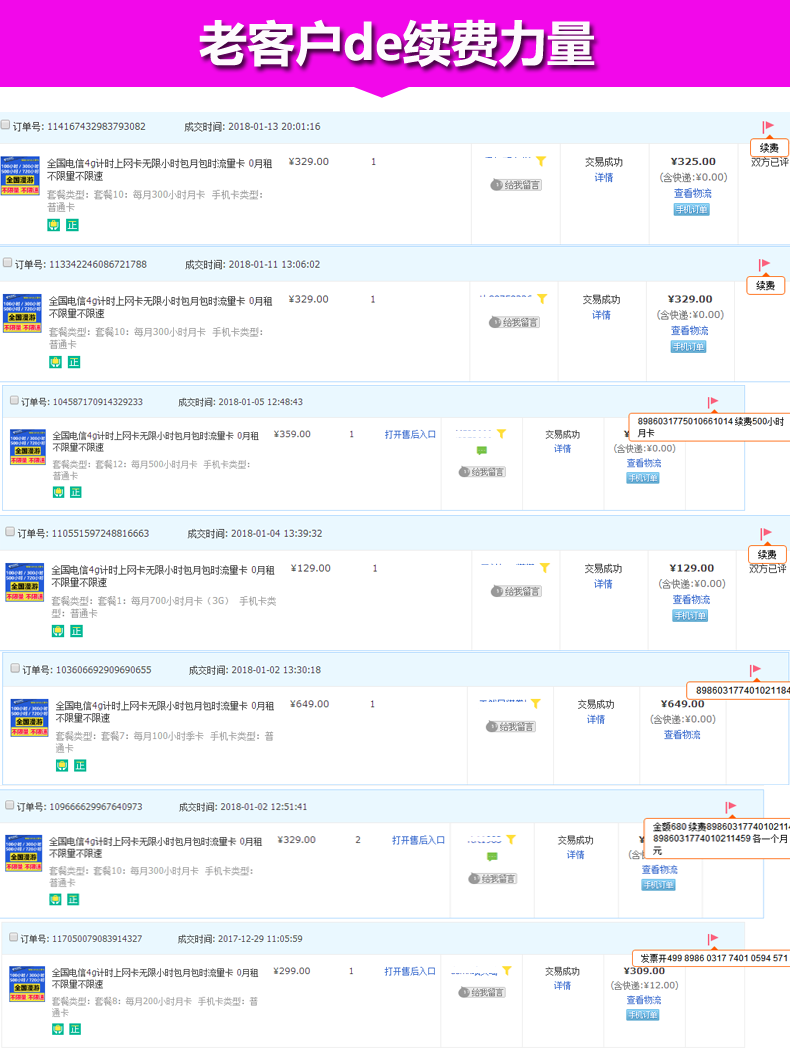Open 详情 for order 114167432983793082
This screenshot has width=790, height=1058.
(604, 177)
